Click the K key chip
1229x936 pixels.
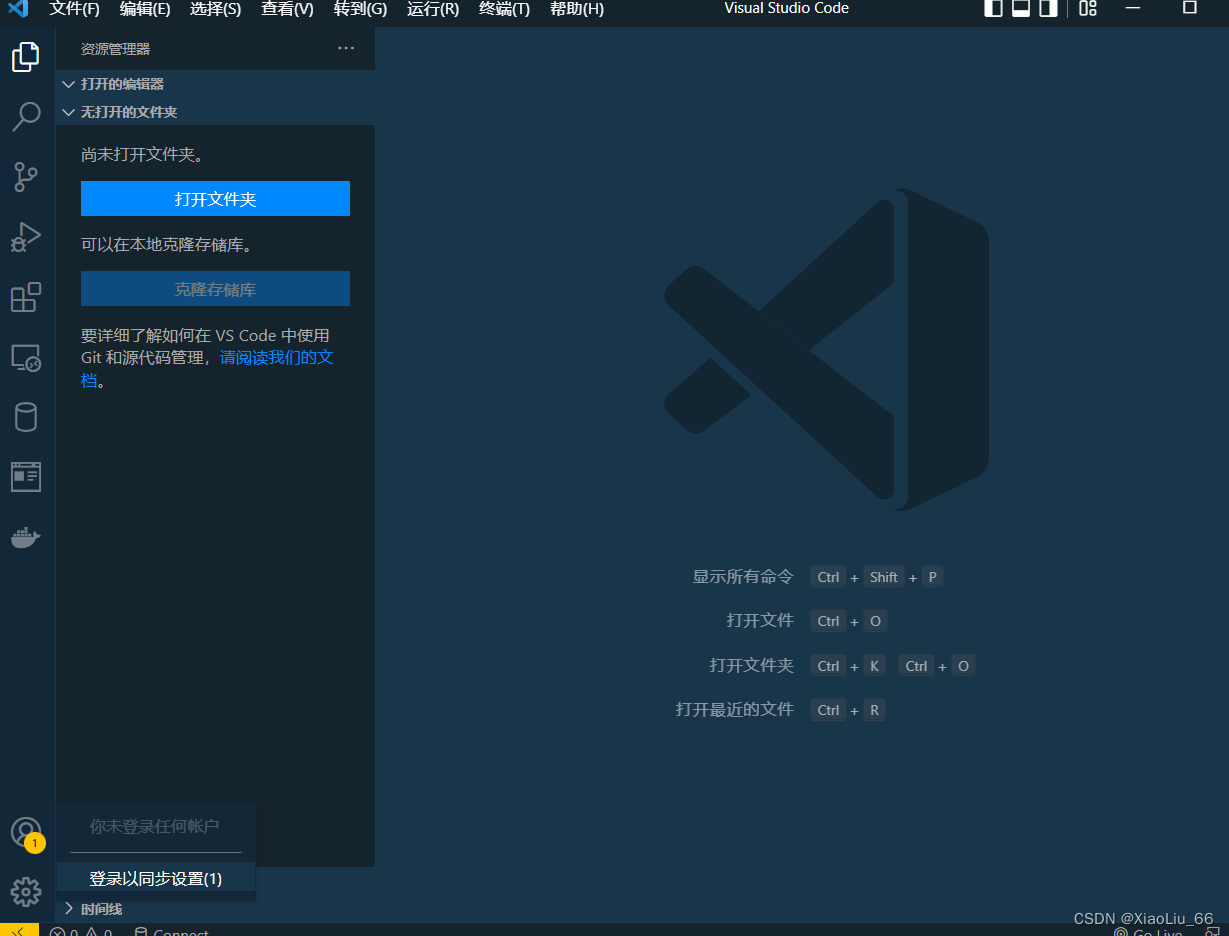875,666
